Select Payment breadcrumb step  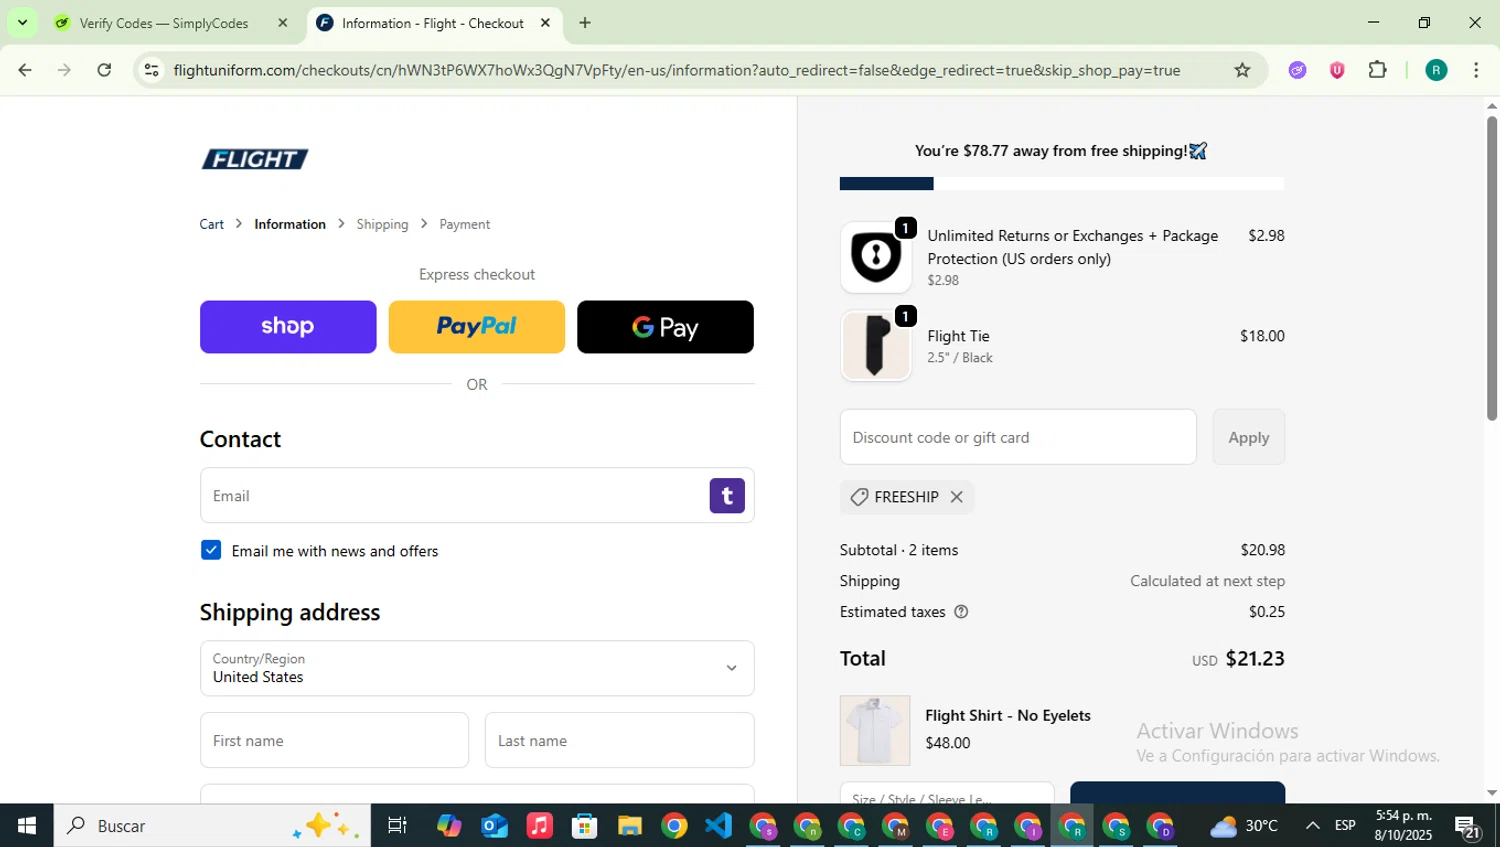pos(465,224)
